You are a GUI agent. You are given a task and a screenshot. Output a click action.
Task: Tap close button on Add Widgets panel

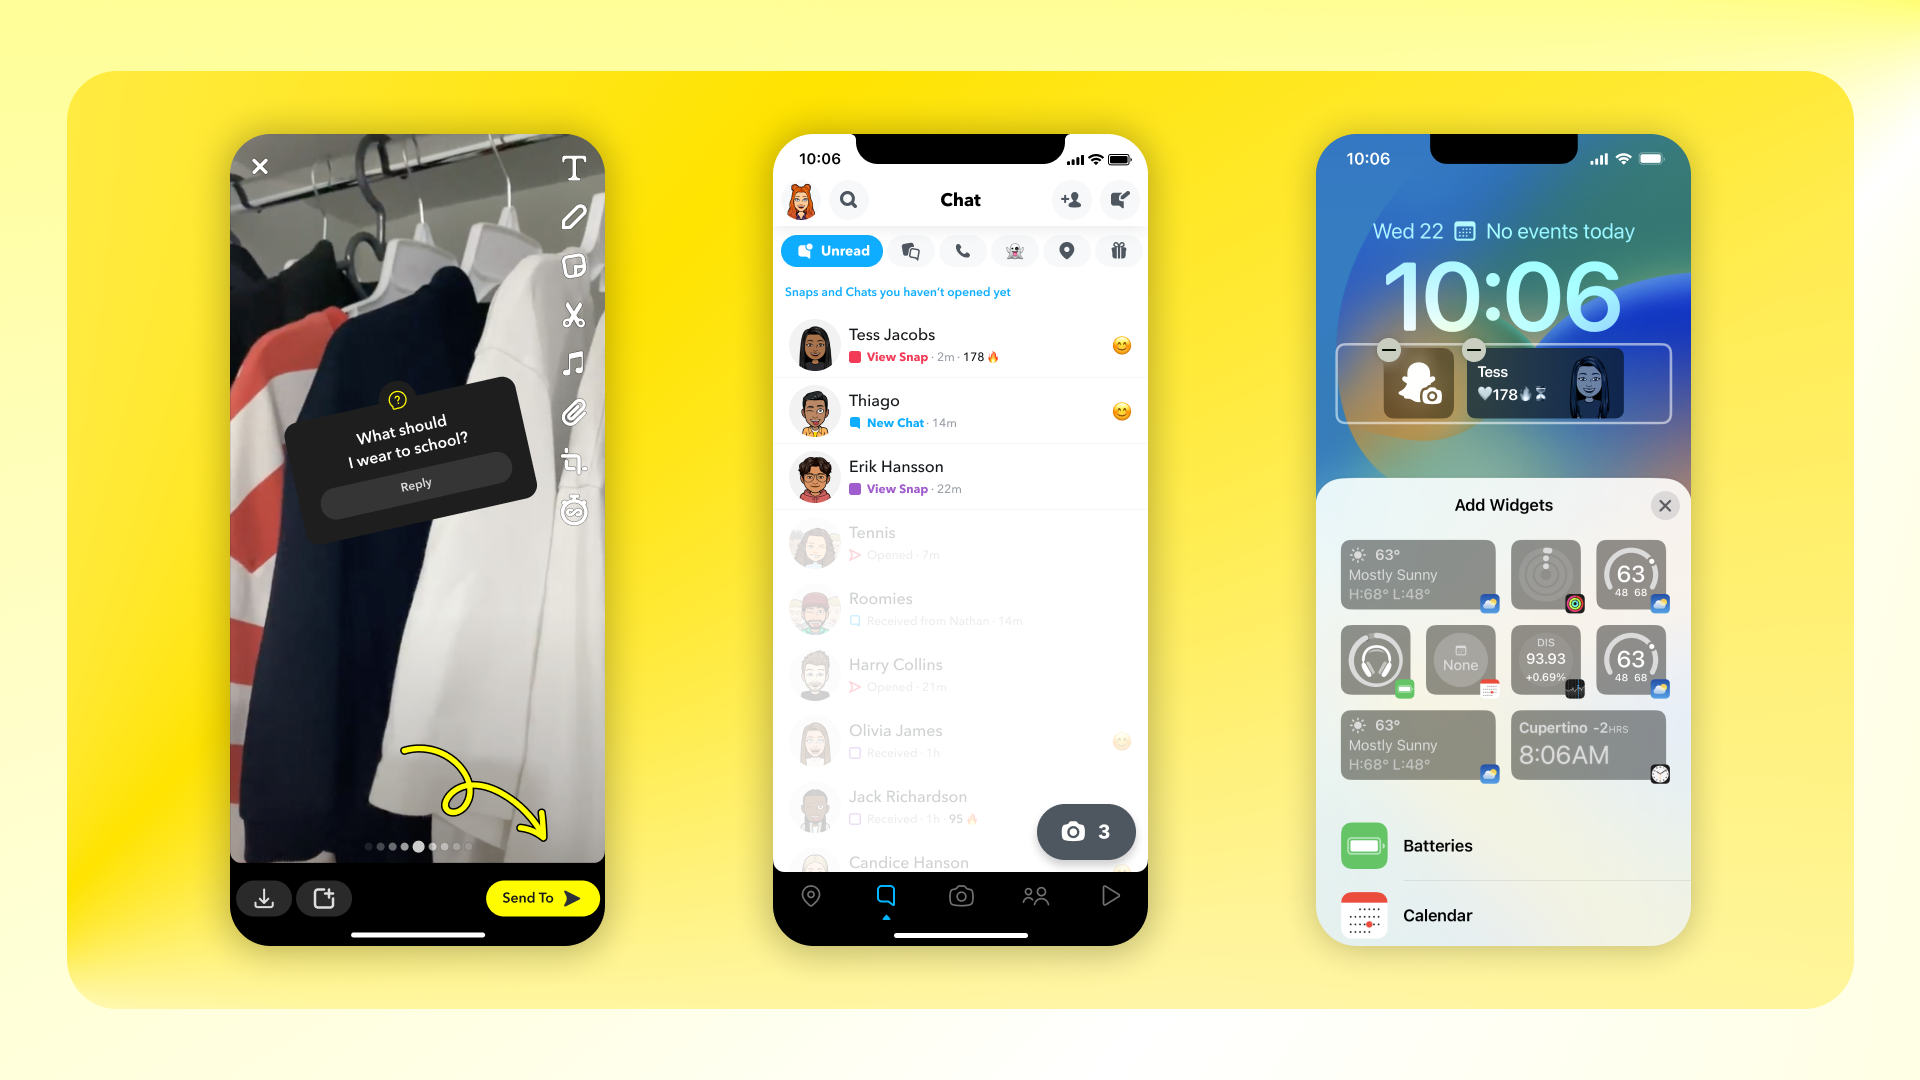1664,505
